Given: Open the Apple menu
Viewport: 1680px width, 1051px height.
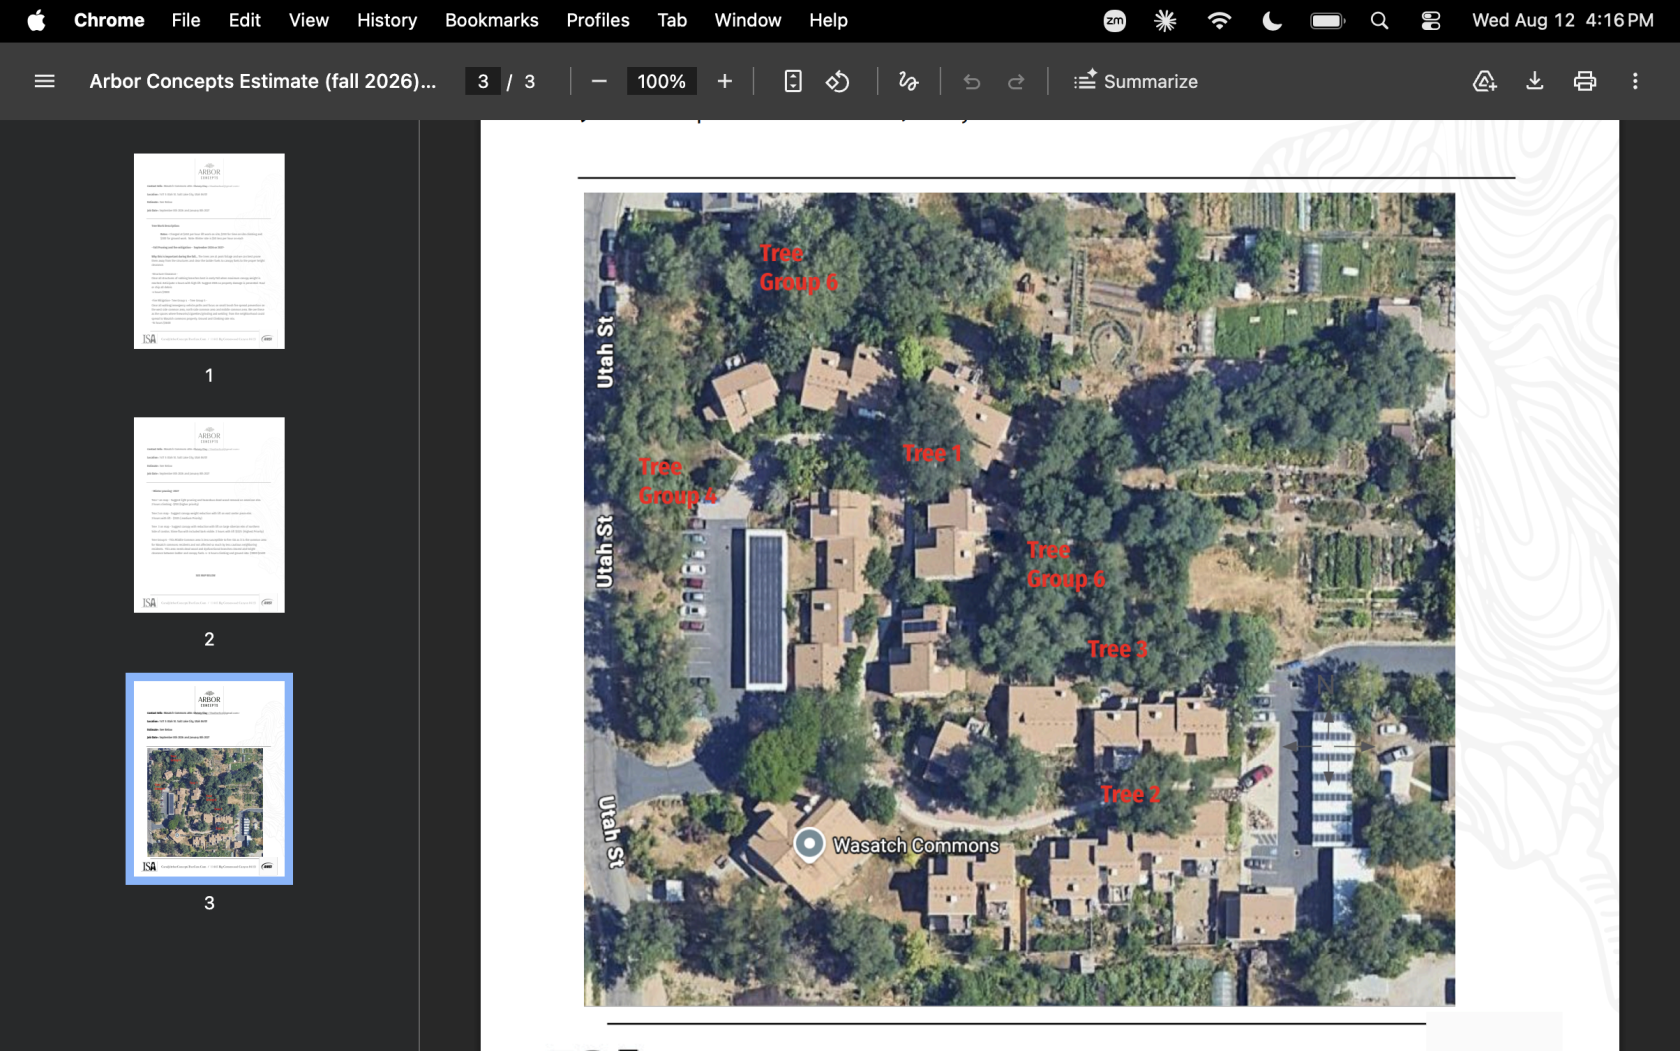Looking at the screenshot, I should pos(36,20).
